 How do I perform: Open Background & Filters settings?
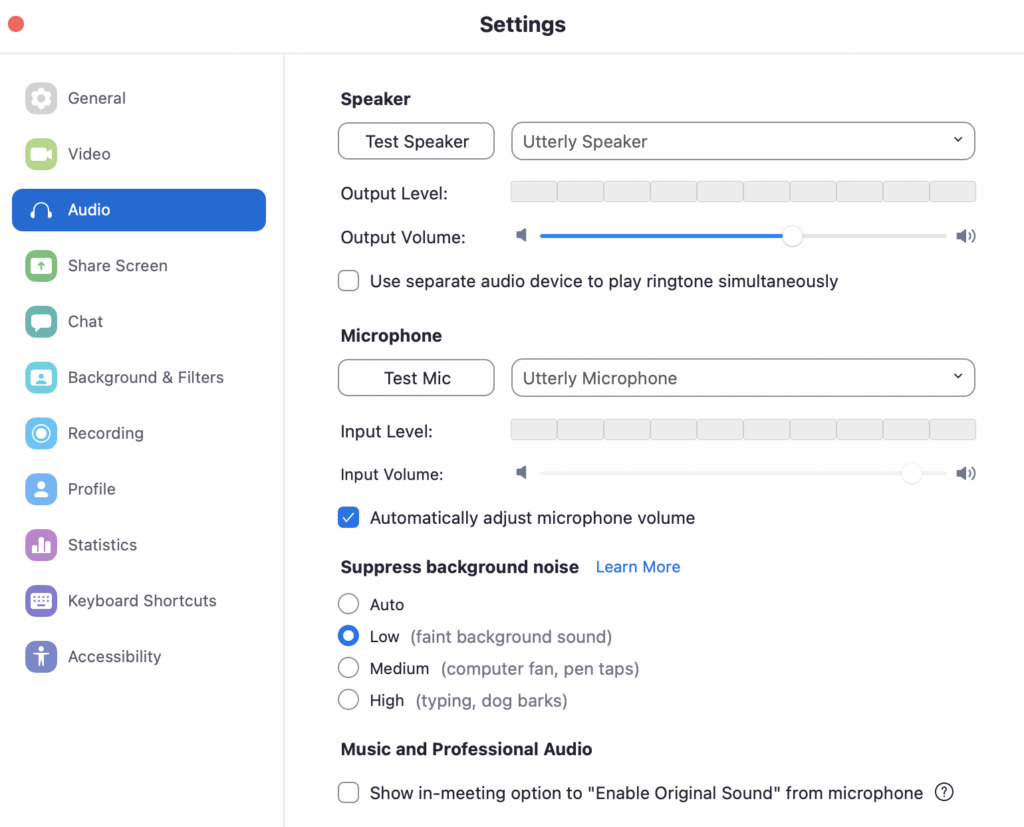click(138, 378)
